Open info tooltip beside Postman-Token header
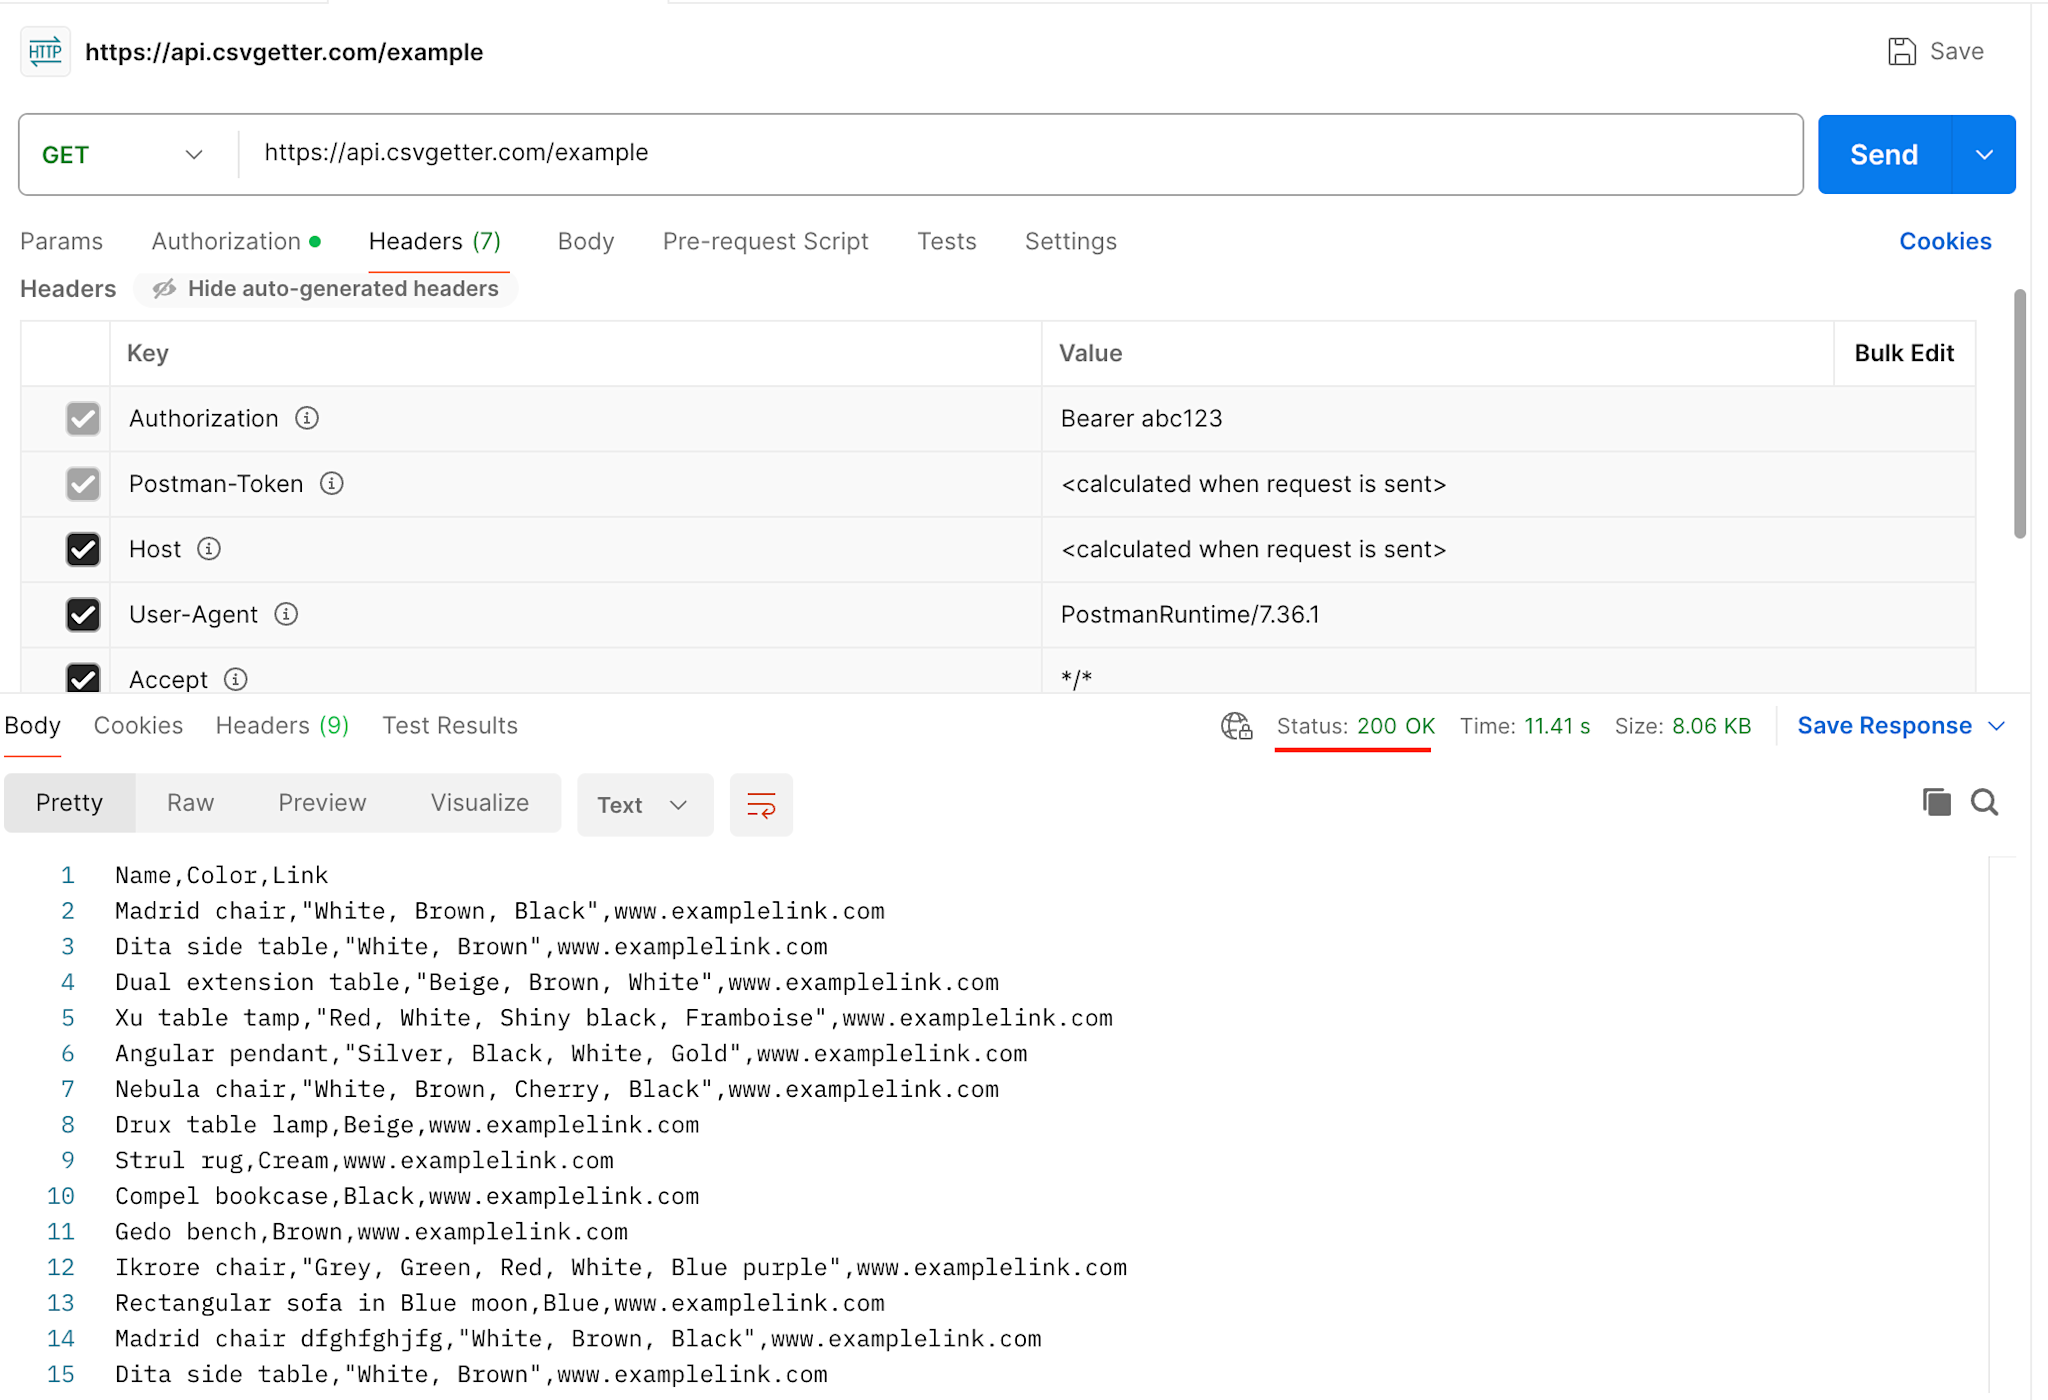Image resolution: width=2048 pixels, height=1400 pixels. pyautogui.click(x=331, y=483)
